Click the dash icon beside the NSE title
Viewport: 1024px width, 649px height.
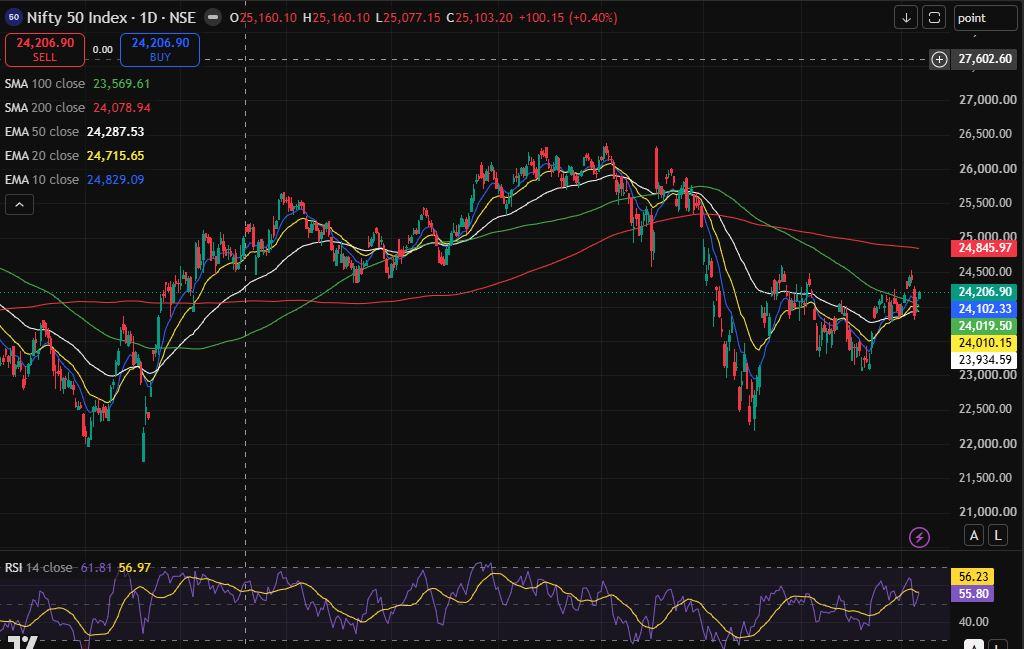[213, 18]
